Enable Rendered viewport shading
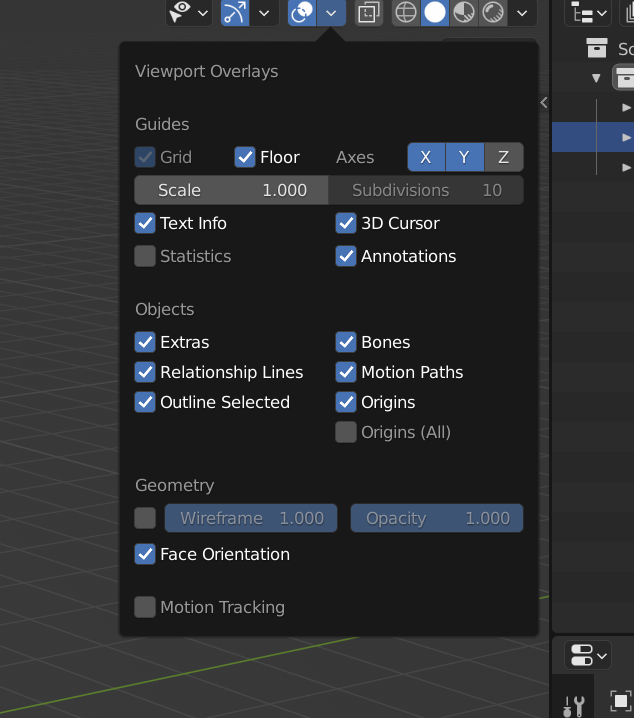This screenshot has height=718, width=634. click(493, 12)
